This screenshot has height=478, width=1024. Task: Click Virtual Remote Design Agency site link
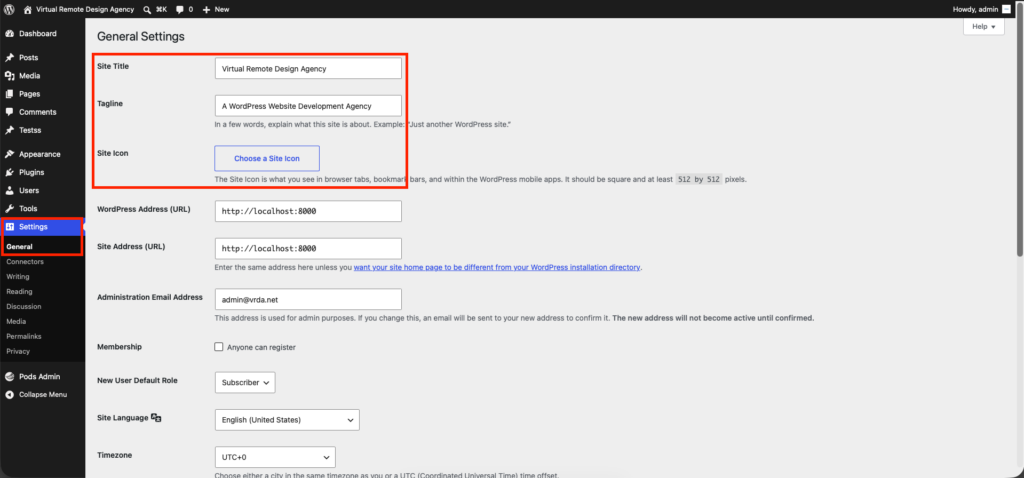tap(86, 9)
